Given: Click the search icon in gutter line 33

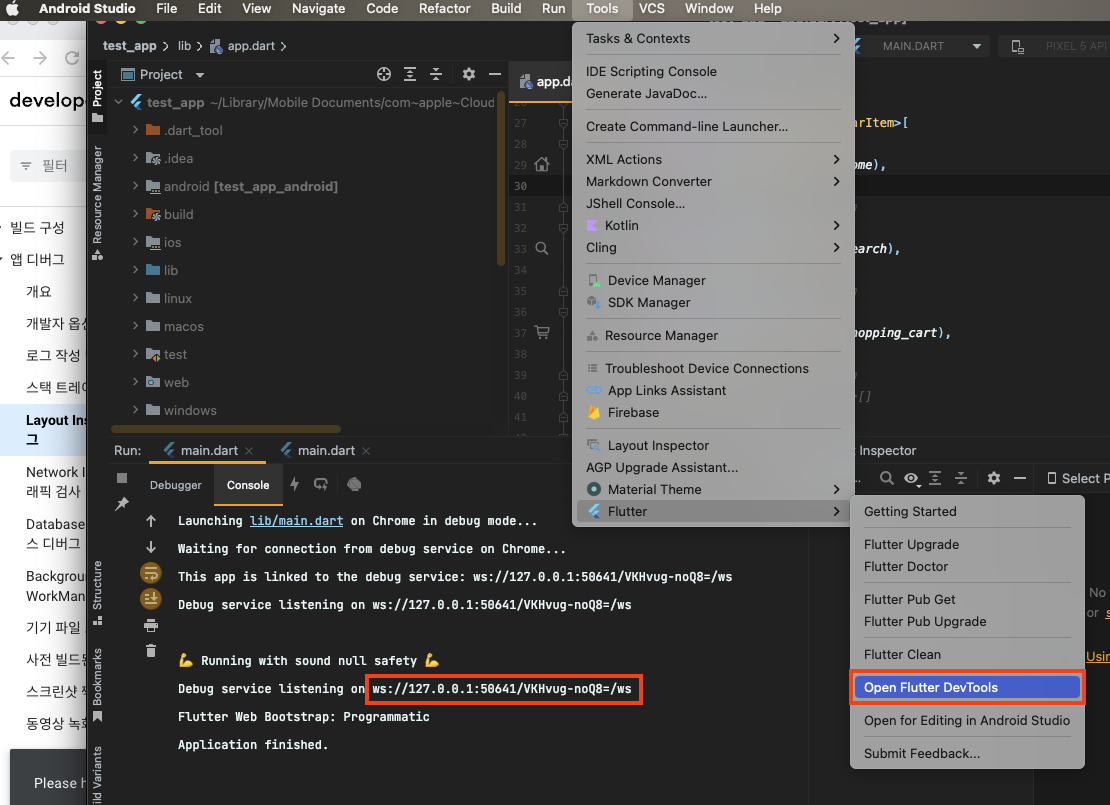Looking at the screenshot, I should (x=542, y=249).
